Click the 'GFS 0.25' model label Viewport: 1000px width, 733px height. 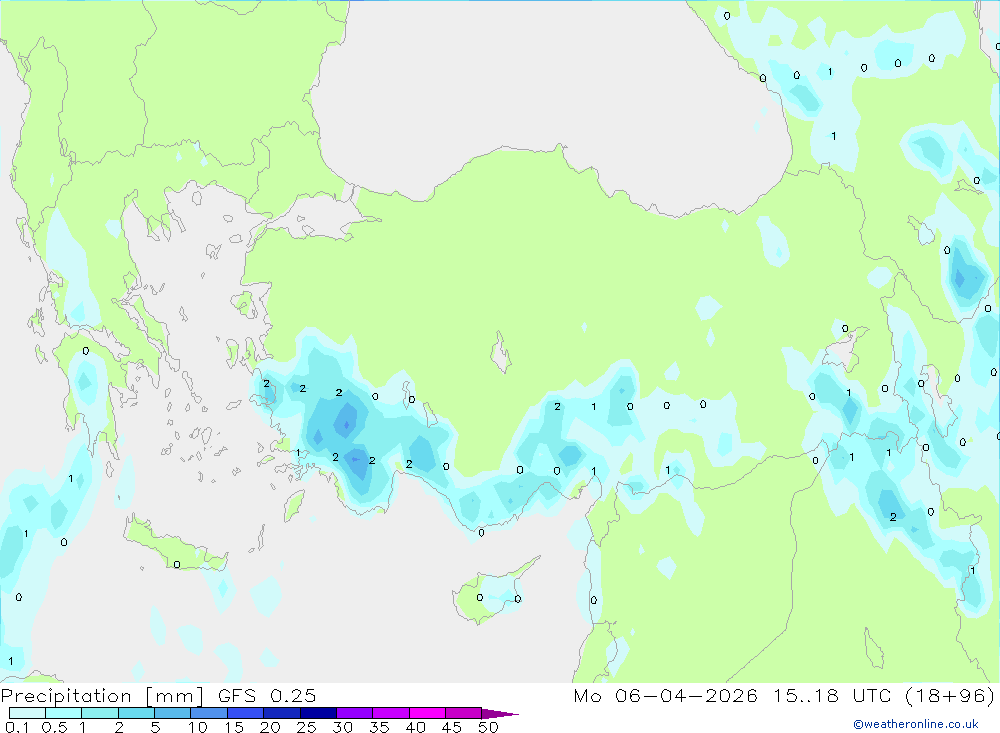click(267, 696)
